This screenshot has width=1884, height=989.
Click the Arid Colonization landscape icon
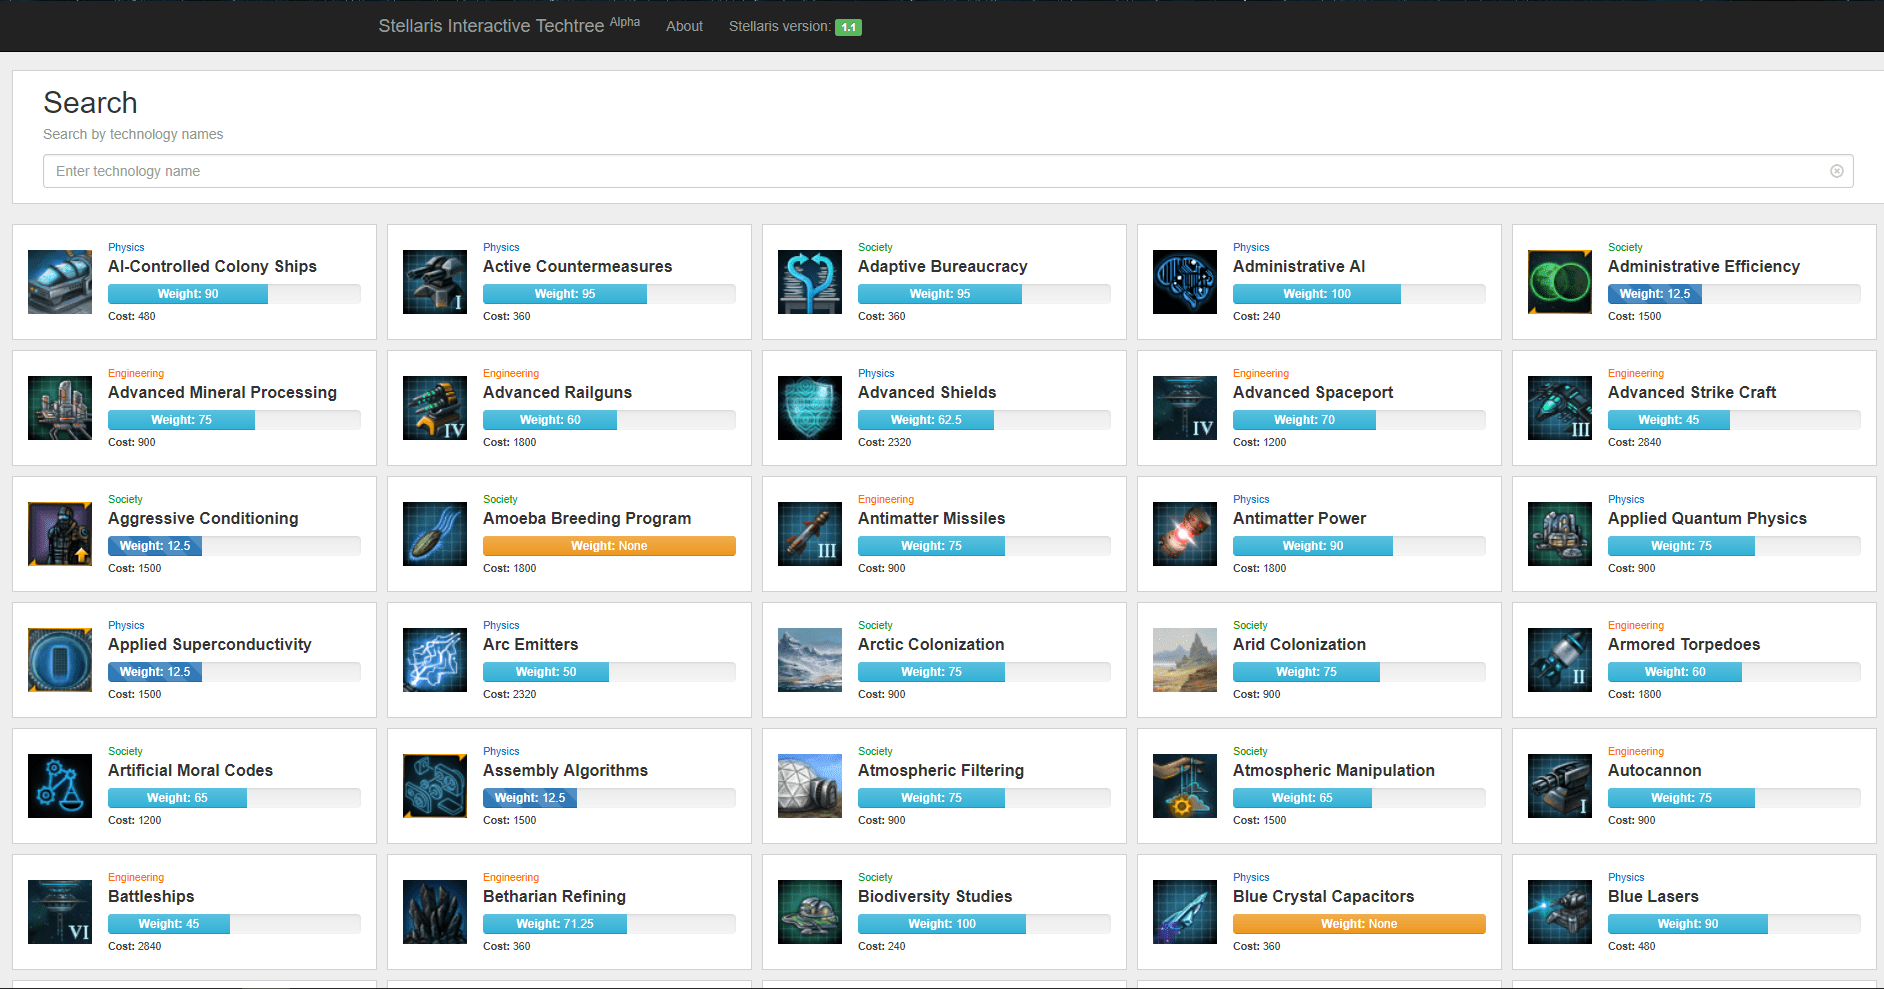point(1185,660)
